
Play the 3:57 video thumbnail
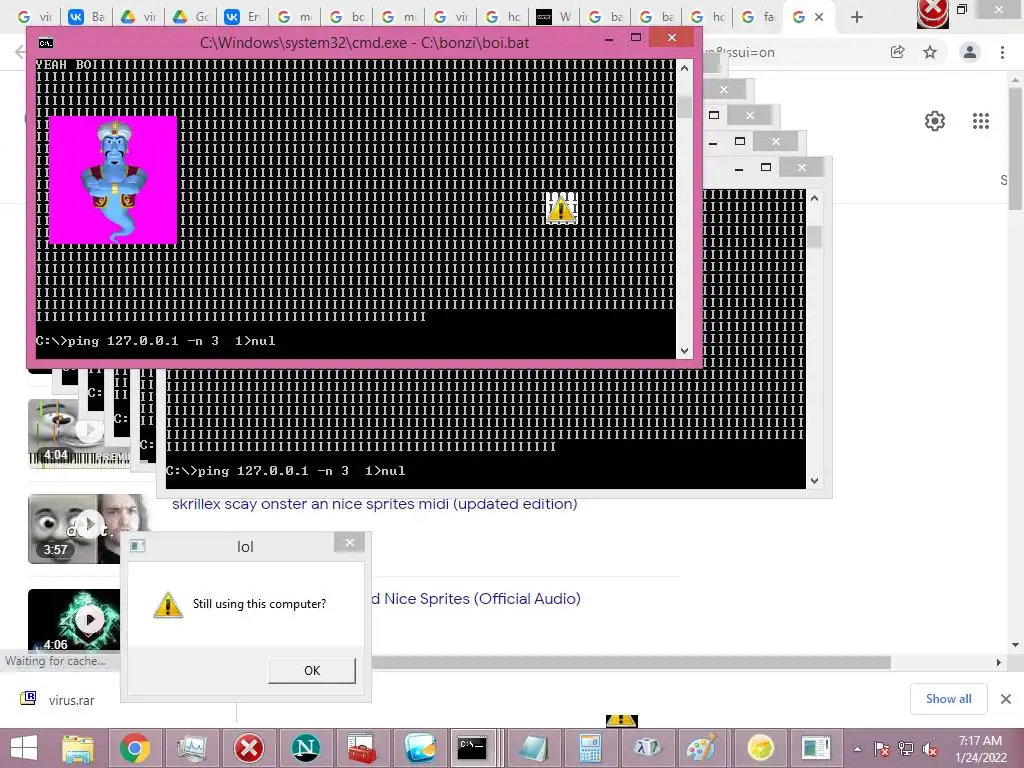[x=89, y=524]
